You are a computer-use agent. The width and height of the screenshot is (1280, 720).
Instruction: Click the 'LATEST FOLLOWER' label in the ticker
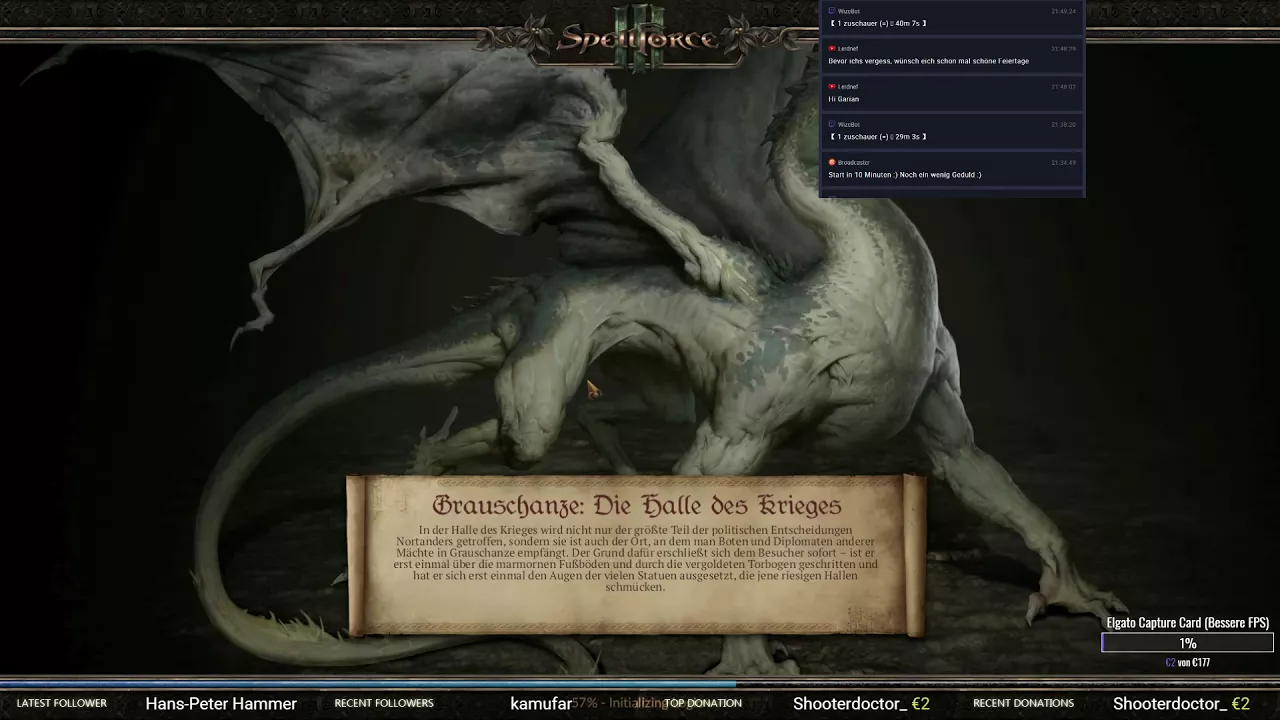pos(62,703)
